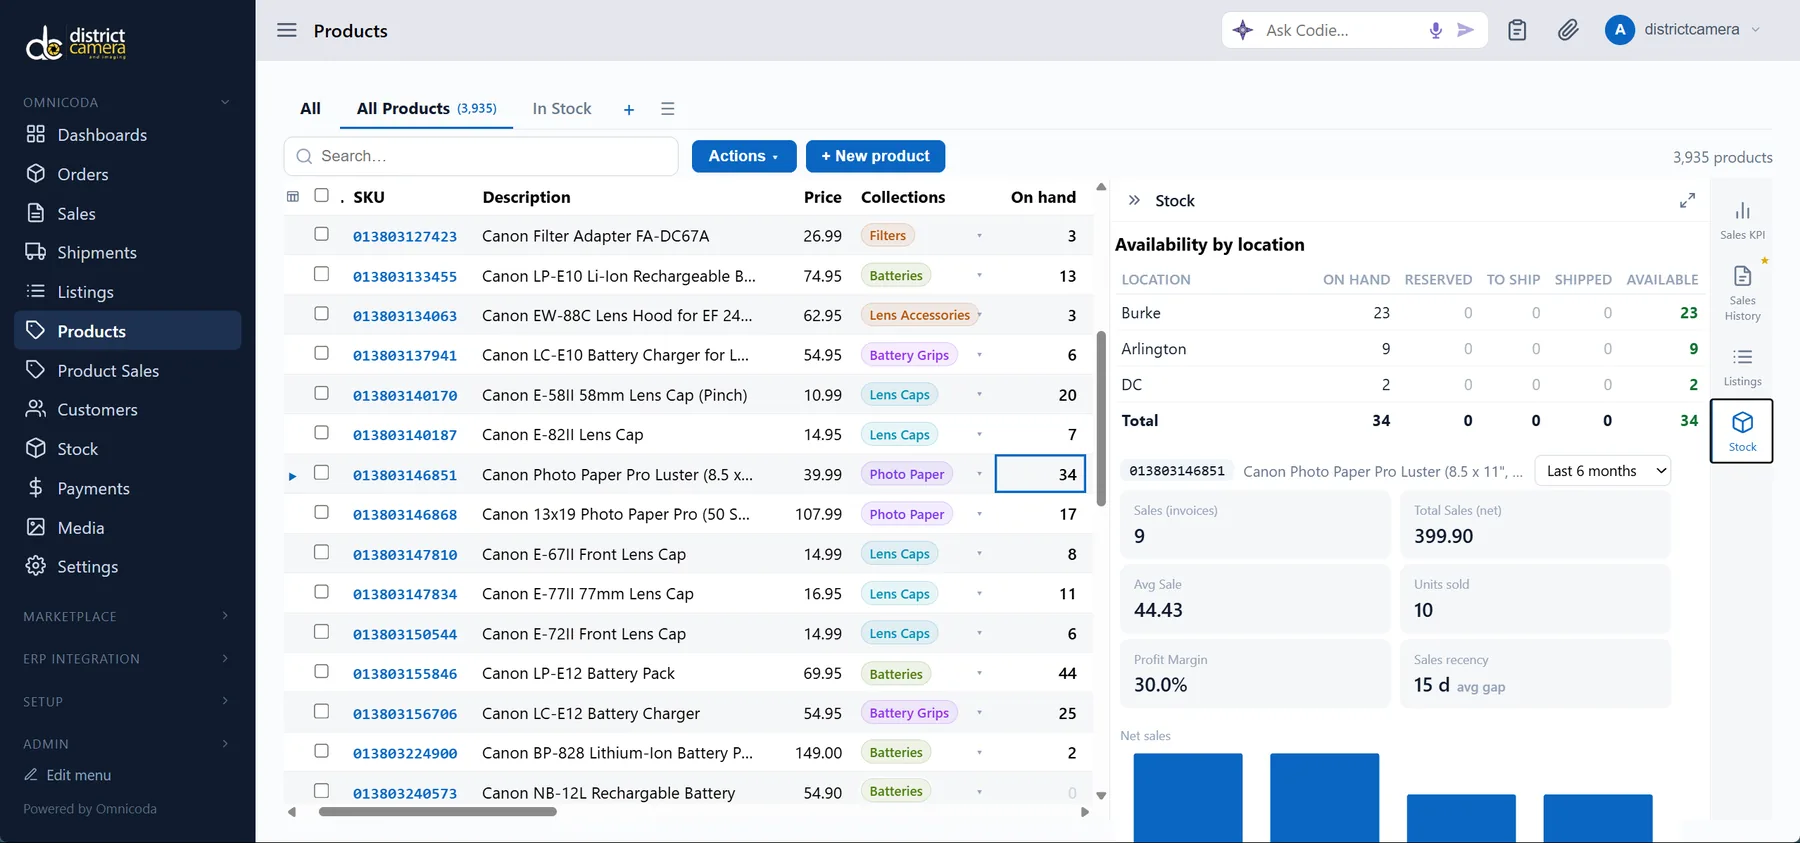Check the Canon E-82II Lens Cap row
Screen dimensions: 1800x843
pyautogui.click(x=321, y=433)
